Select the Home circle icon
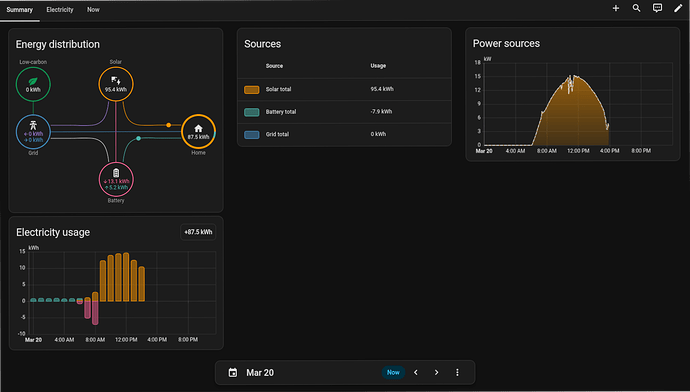690x392 pixels. tap(198, 132)
